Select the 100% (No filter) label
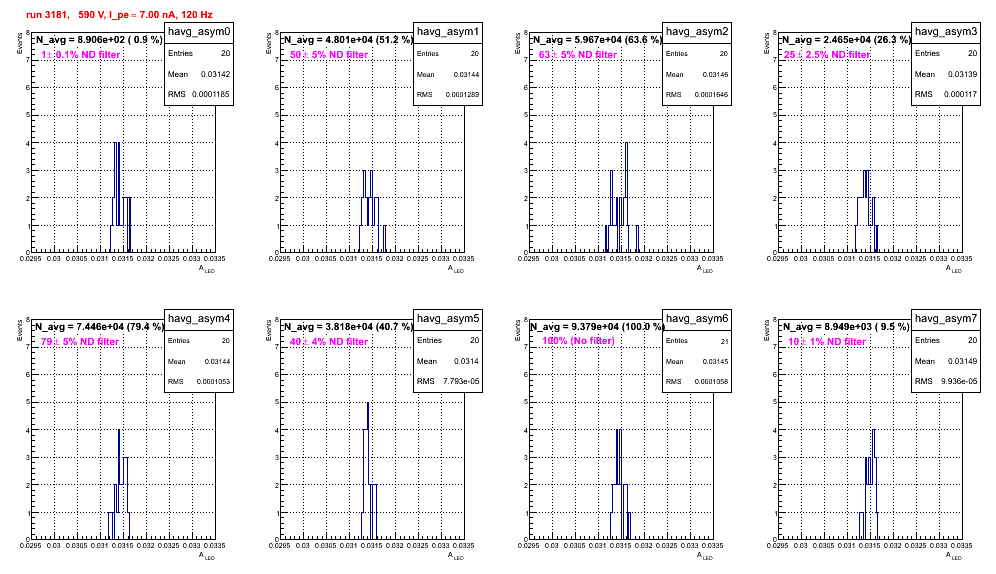Viewport: 996px width, 574px height. click(578, 341)
